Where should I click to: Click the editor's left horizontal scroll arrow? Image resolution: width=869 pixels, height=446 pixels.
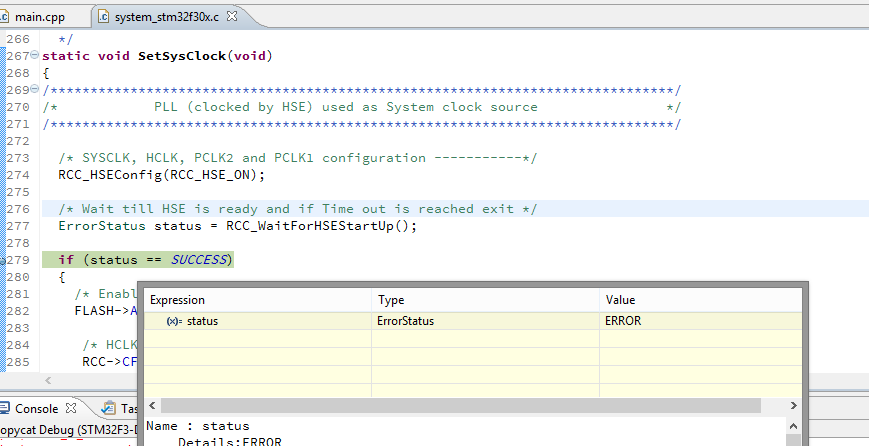(x=48, y=380)
